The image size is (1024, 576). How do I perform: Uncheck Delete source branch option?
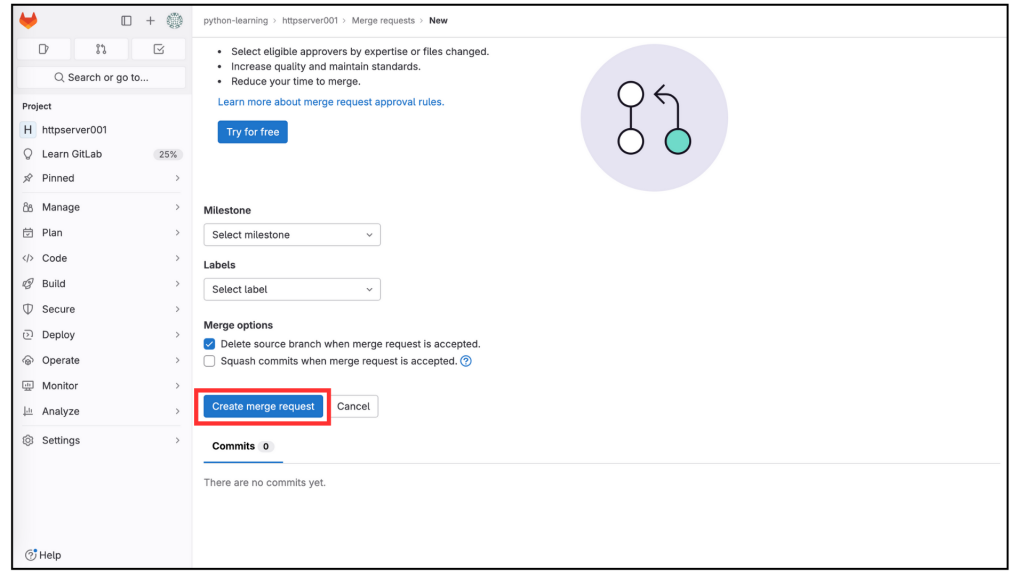pos(209,344)
